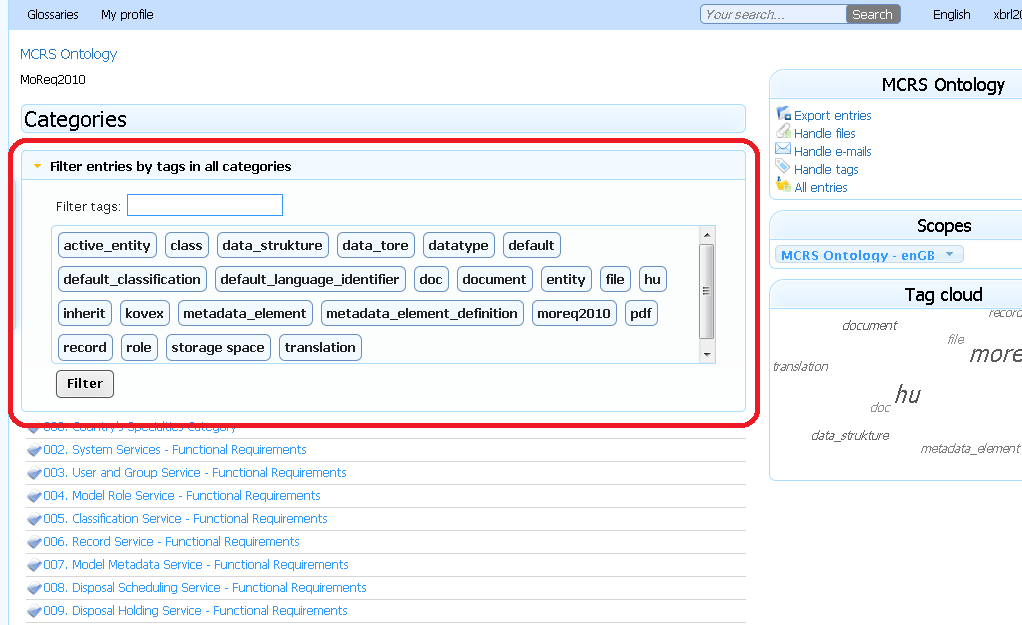Select the kovex tag
This screenshot has height=625, width=1022.
145,313
